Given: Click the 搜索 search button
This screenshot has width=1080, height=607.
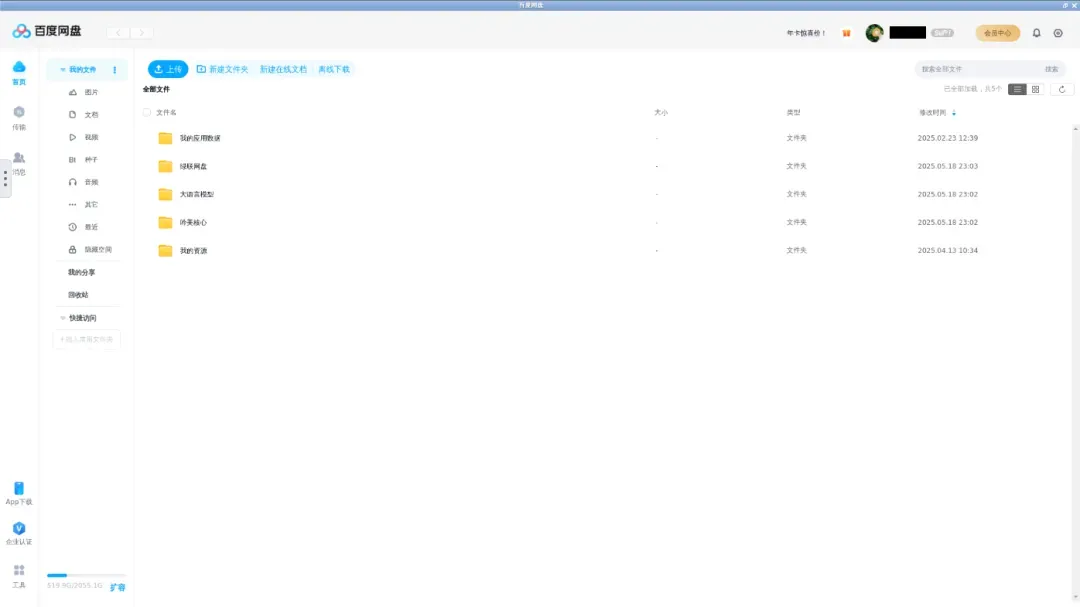Looking at the screenshot, I should pyautogui.click(x=1051, y=69).
